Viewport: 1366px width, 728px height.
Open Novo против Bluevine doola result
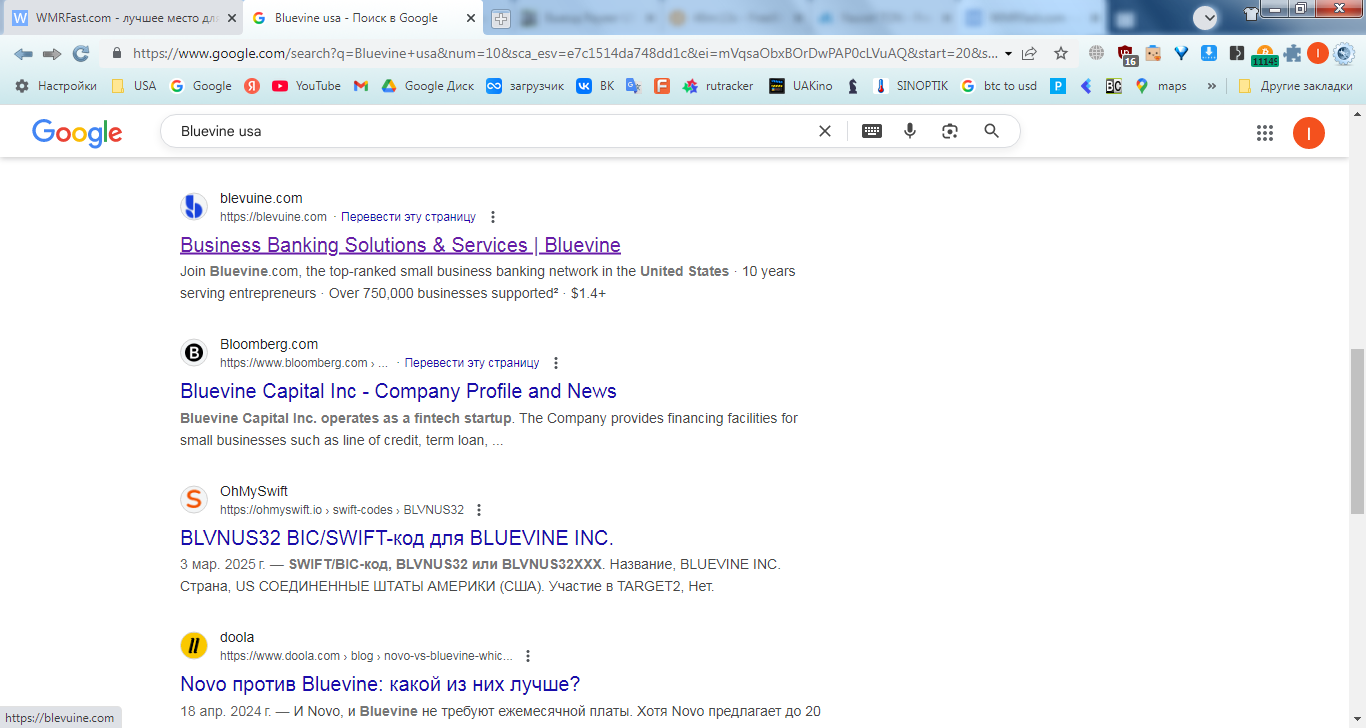pos(380,684)
